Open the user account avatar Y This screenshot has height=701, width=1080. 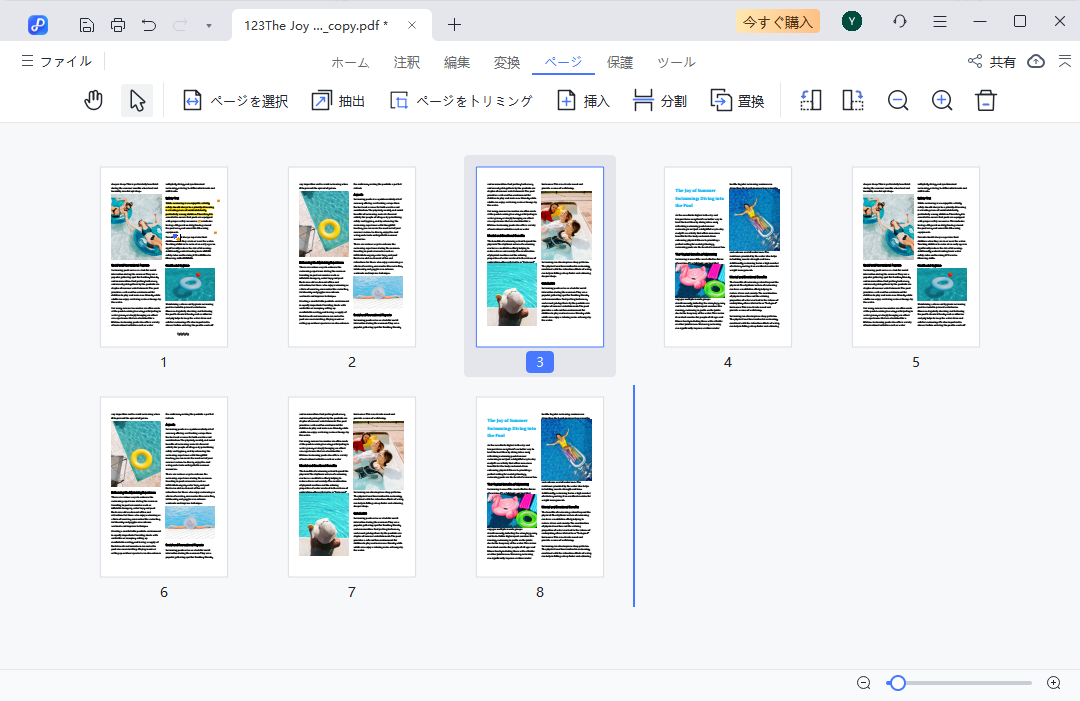[852, 21]
